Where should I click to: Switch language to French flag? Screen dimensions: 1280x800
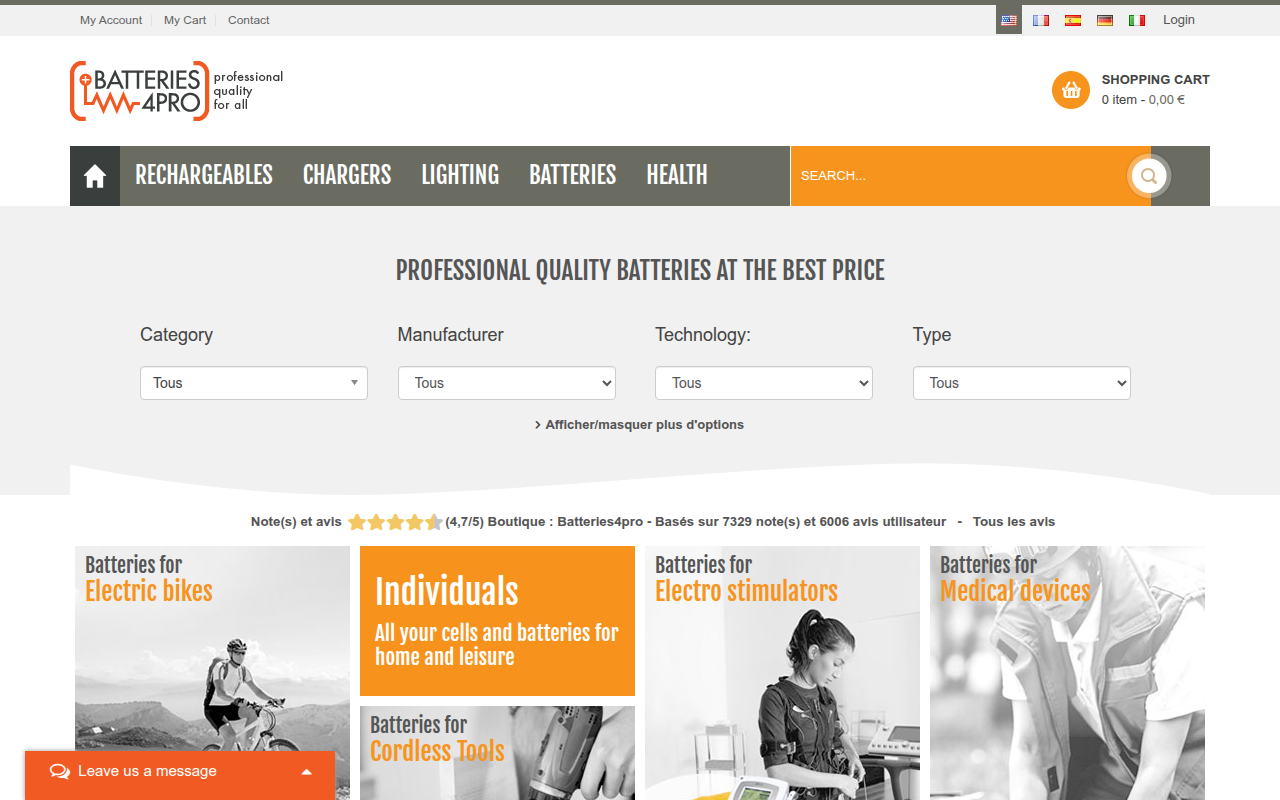(x=1041, y=20)
